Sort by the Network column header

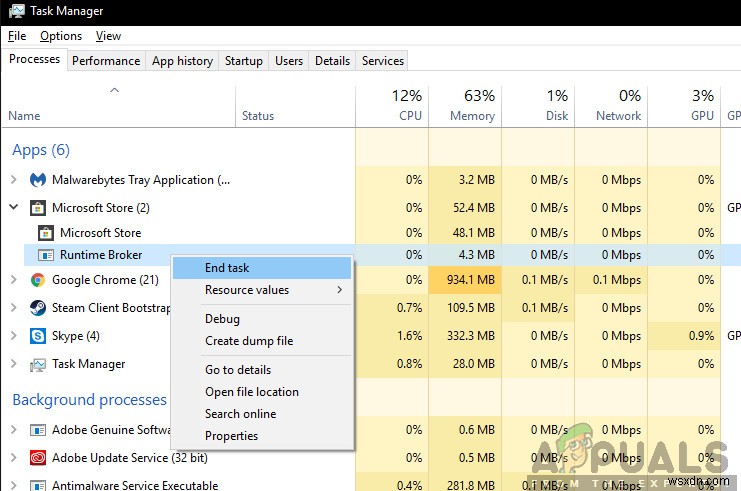[611, 107]
